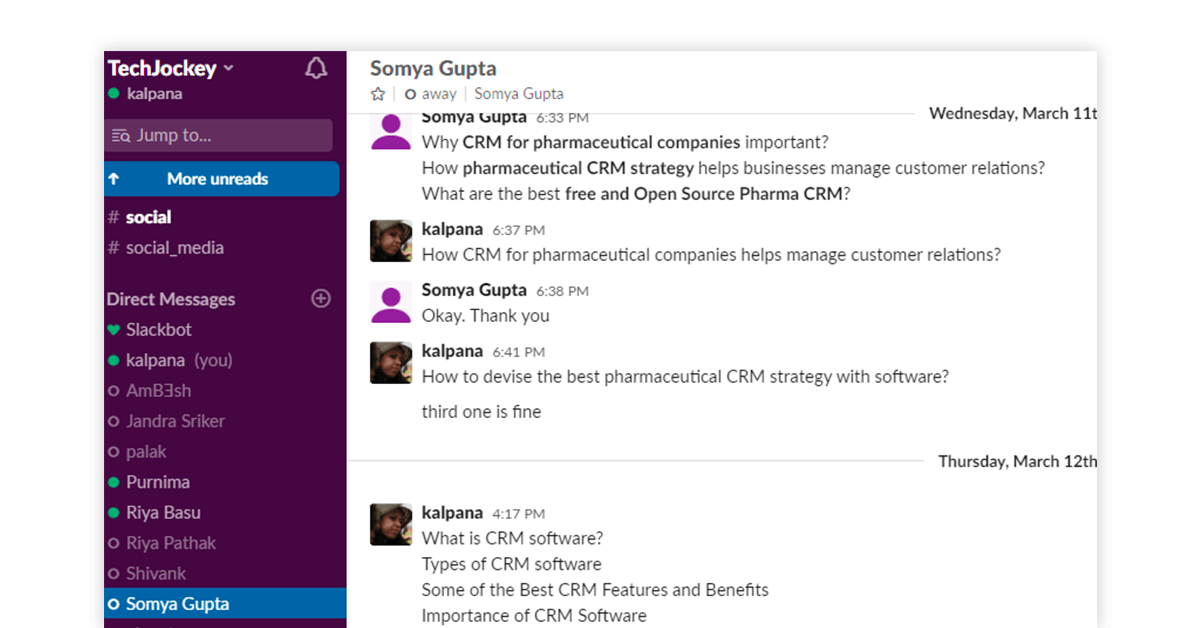
Task: Click the line "Why CRM for pharmaceutical companies important?"
Action: (x=625, y=142)
